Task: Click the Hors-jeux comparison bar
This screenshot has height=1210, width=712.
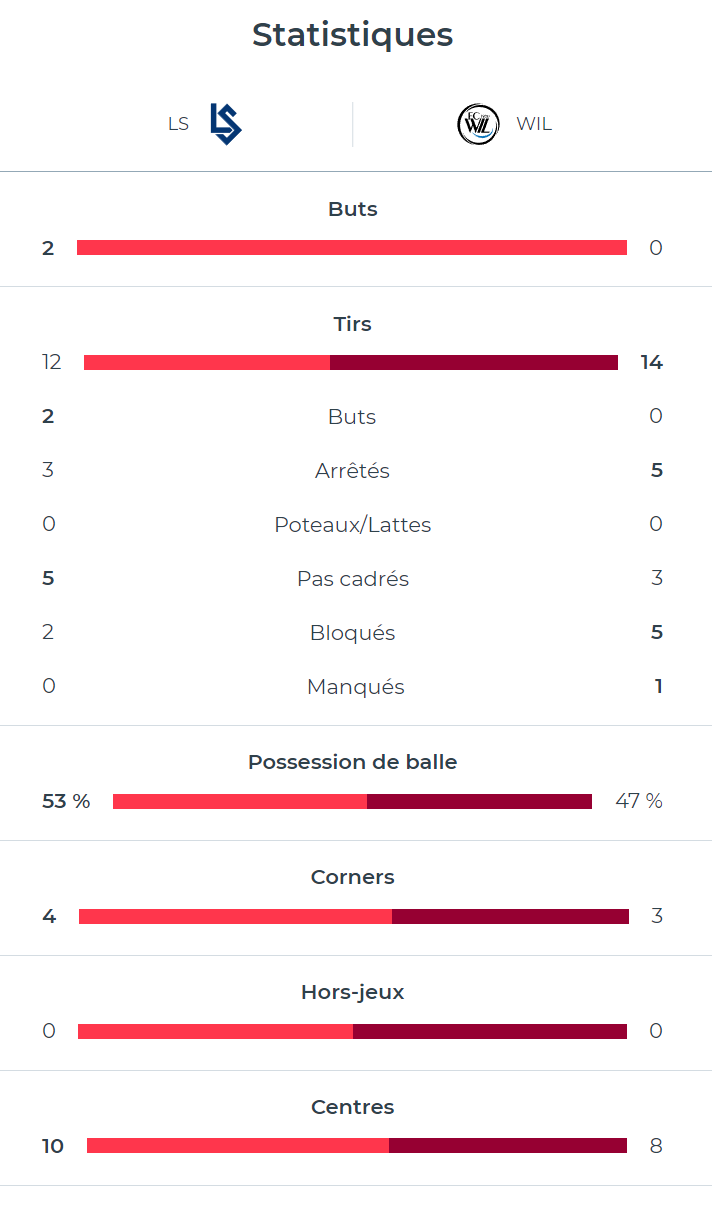Action: (x=352, y=1031)
